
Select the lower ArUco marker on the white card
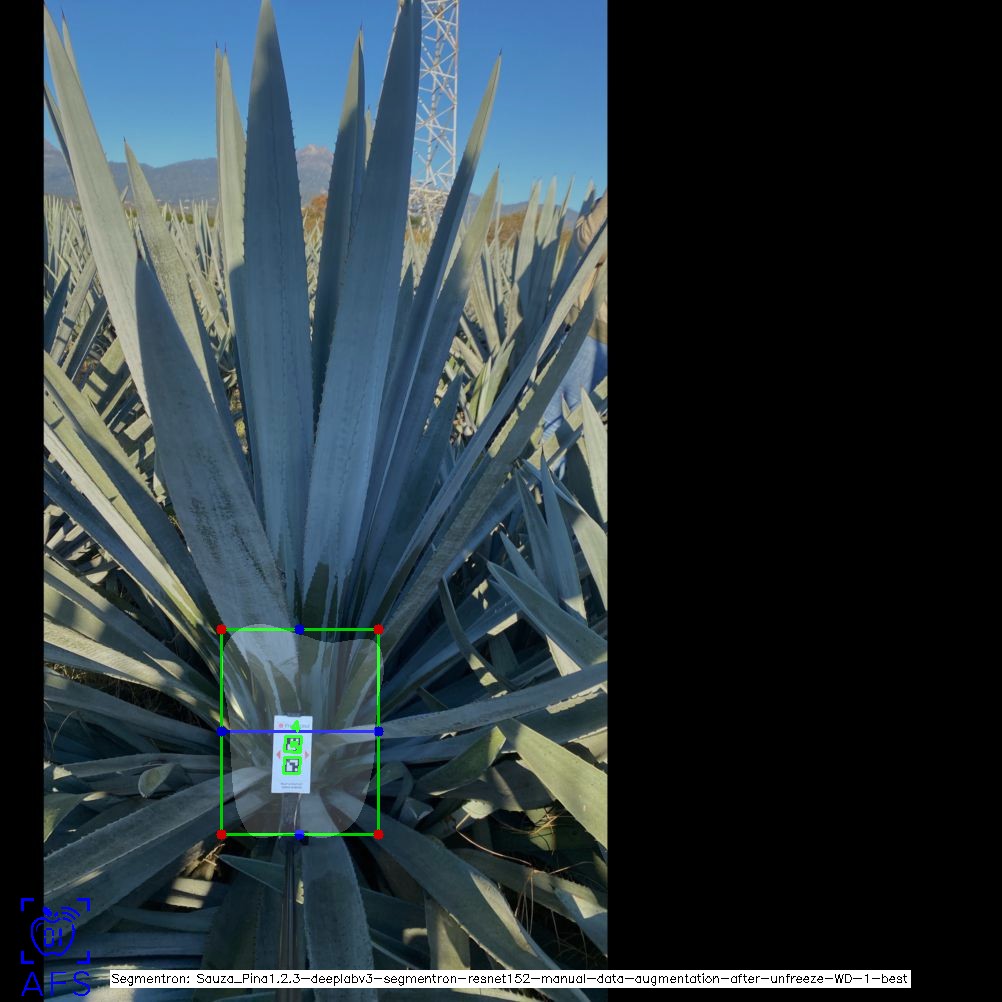[x=292, y=766]
